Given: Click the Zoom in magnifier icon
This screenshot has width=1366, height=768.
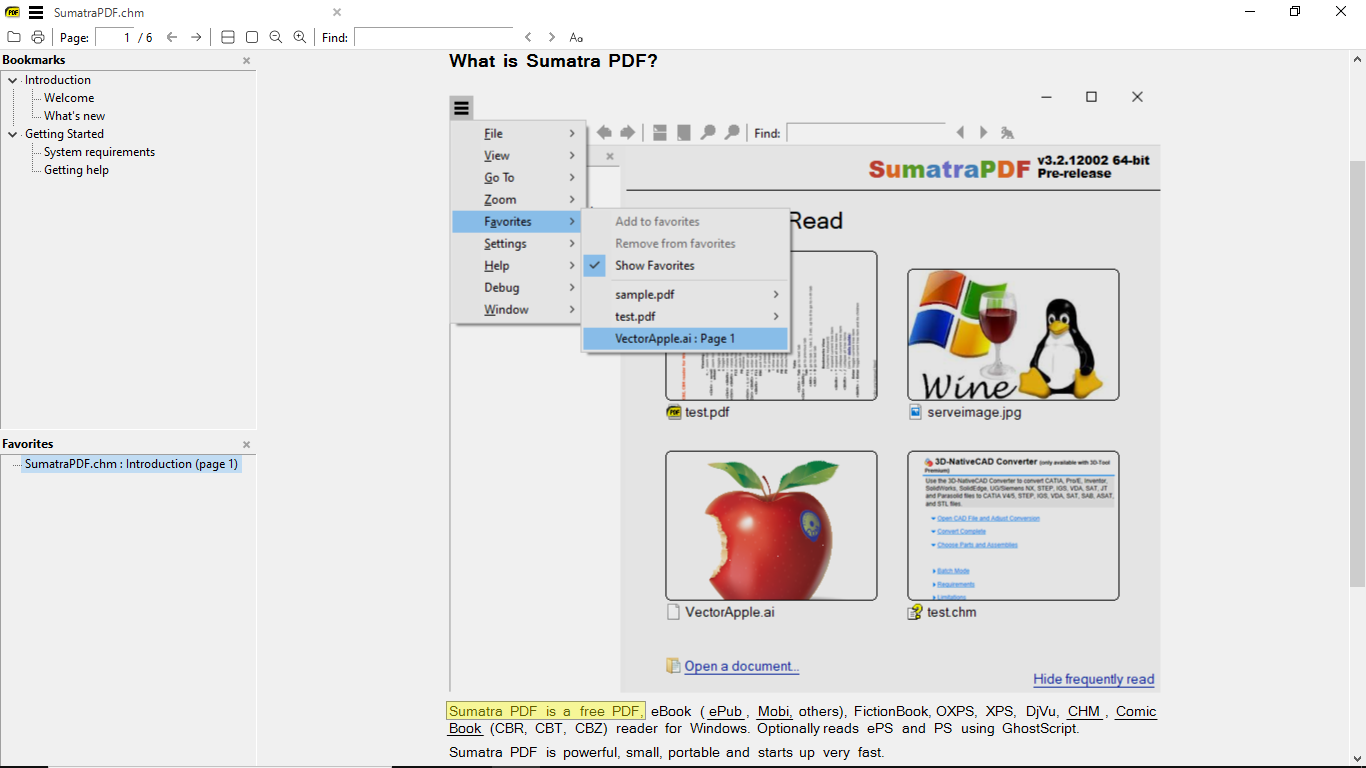Looking at the screenshot, I should (x=300, y=37).
